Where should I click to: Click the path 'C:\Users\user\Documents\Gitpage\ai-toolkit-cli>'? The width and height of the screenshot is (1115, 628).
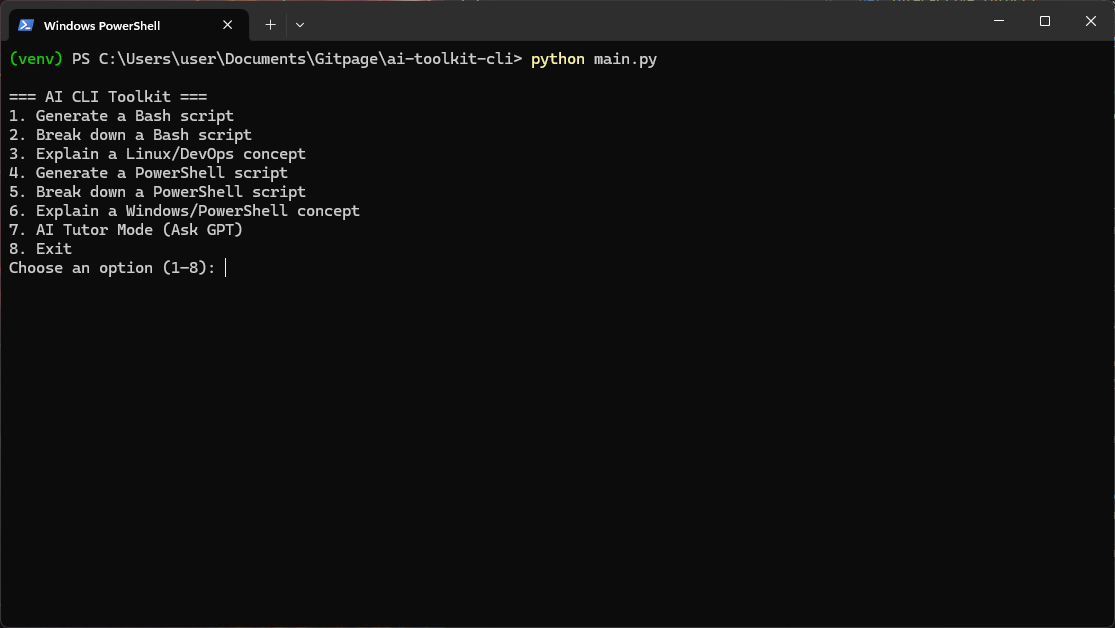[x=311, y=59]
